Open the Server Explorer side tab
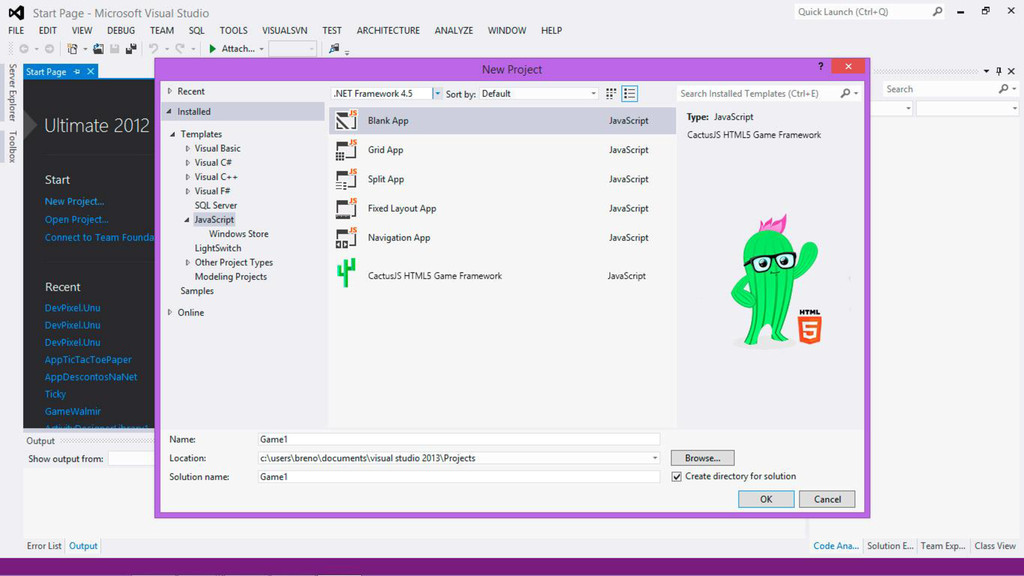The width and height of the screenshot is (1024, 576). click(12, 92)
